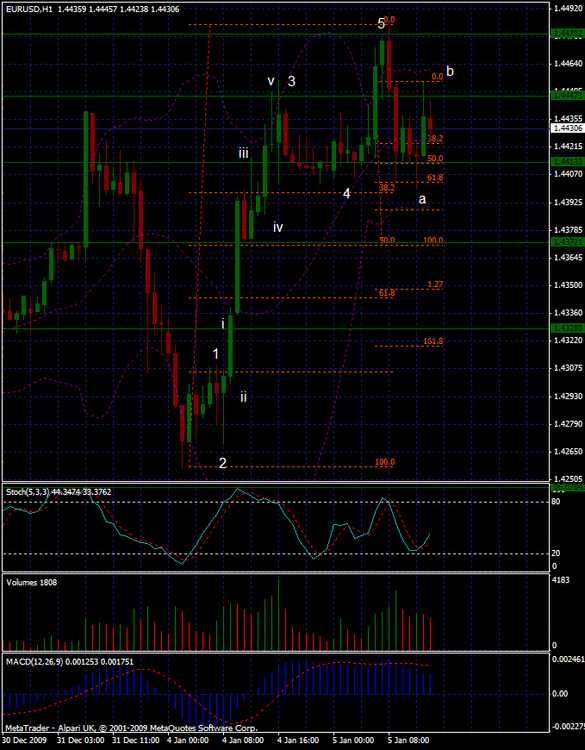Select the corrective wave label a

click(422, 199)
